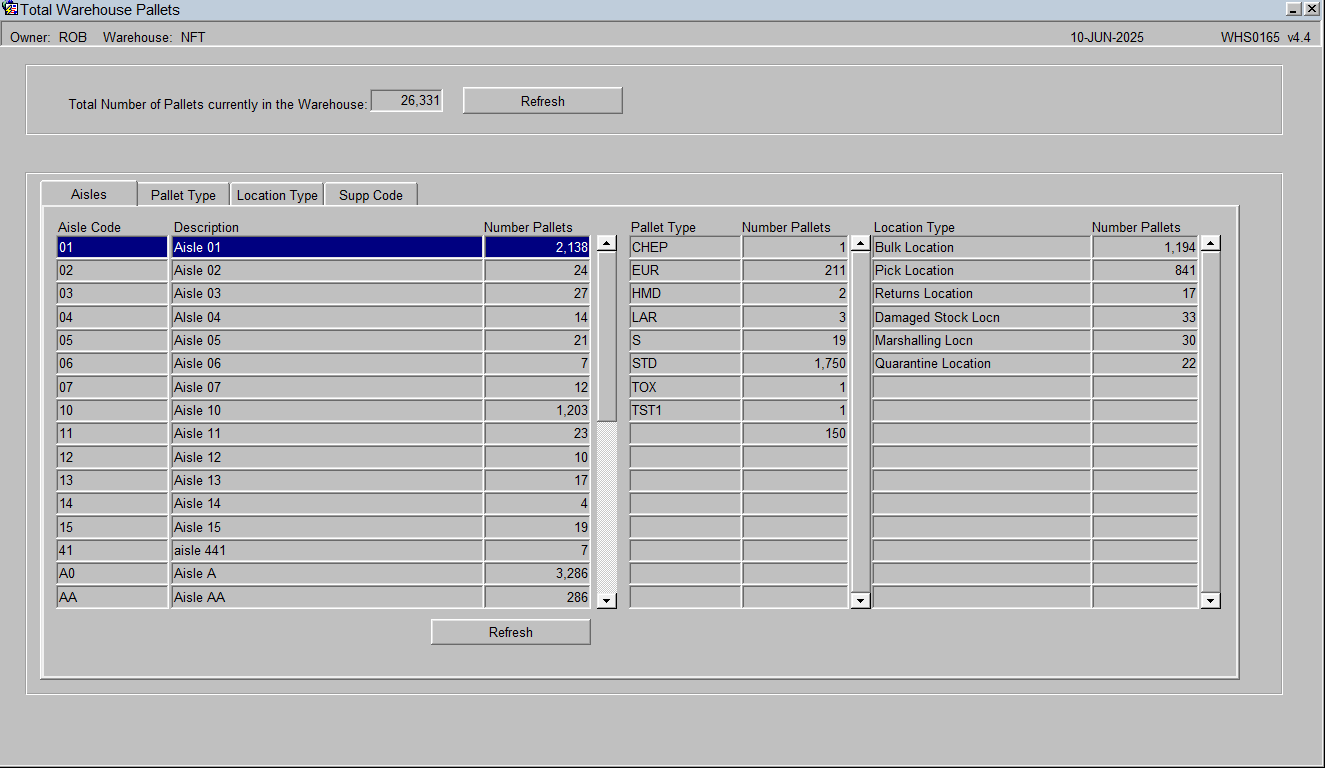1325x771 pixels.
Task: Click the 150 value with blank pallet type
Action: point(795,433)
